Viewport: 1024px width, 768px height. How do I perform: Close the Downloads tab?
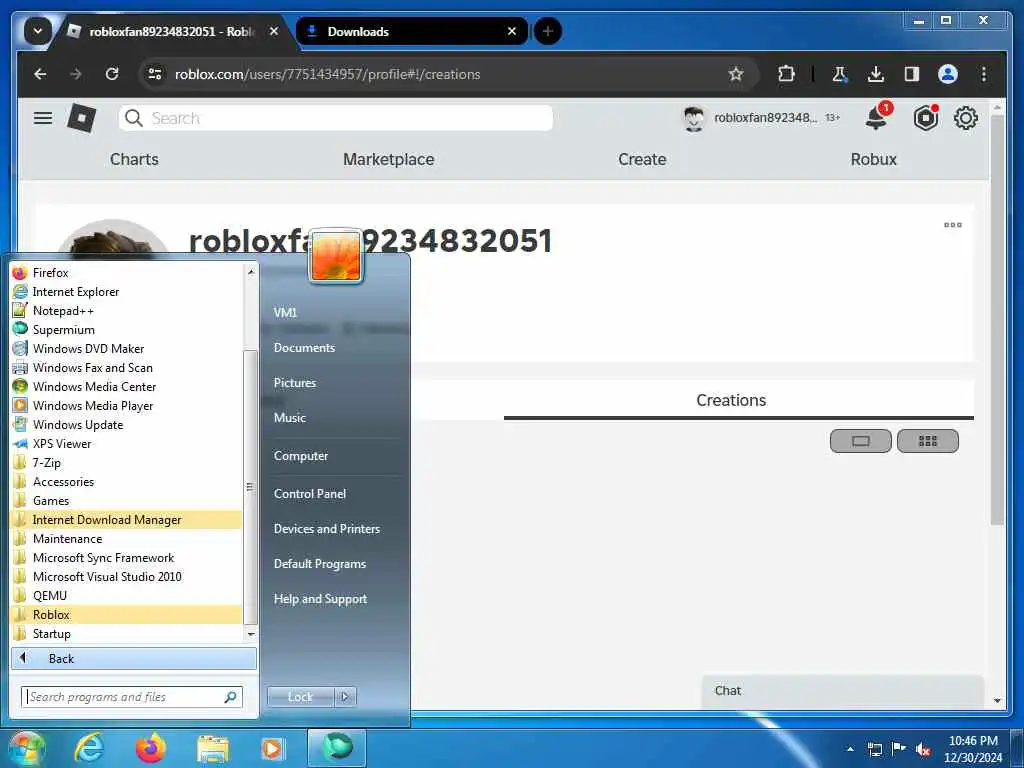512,31
